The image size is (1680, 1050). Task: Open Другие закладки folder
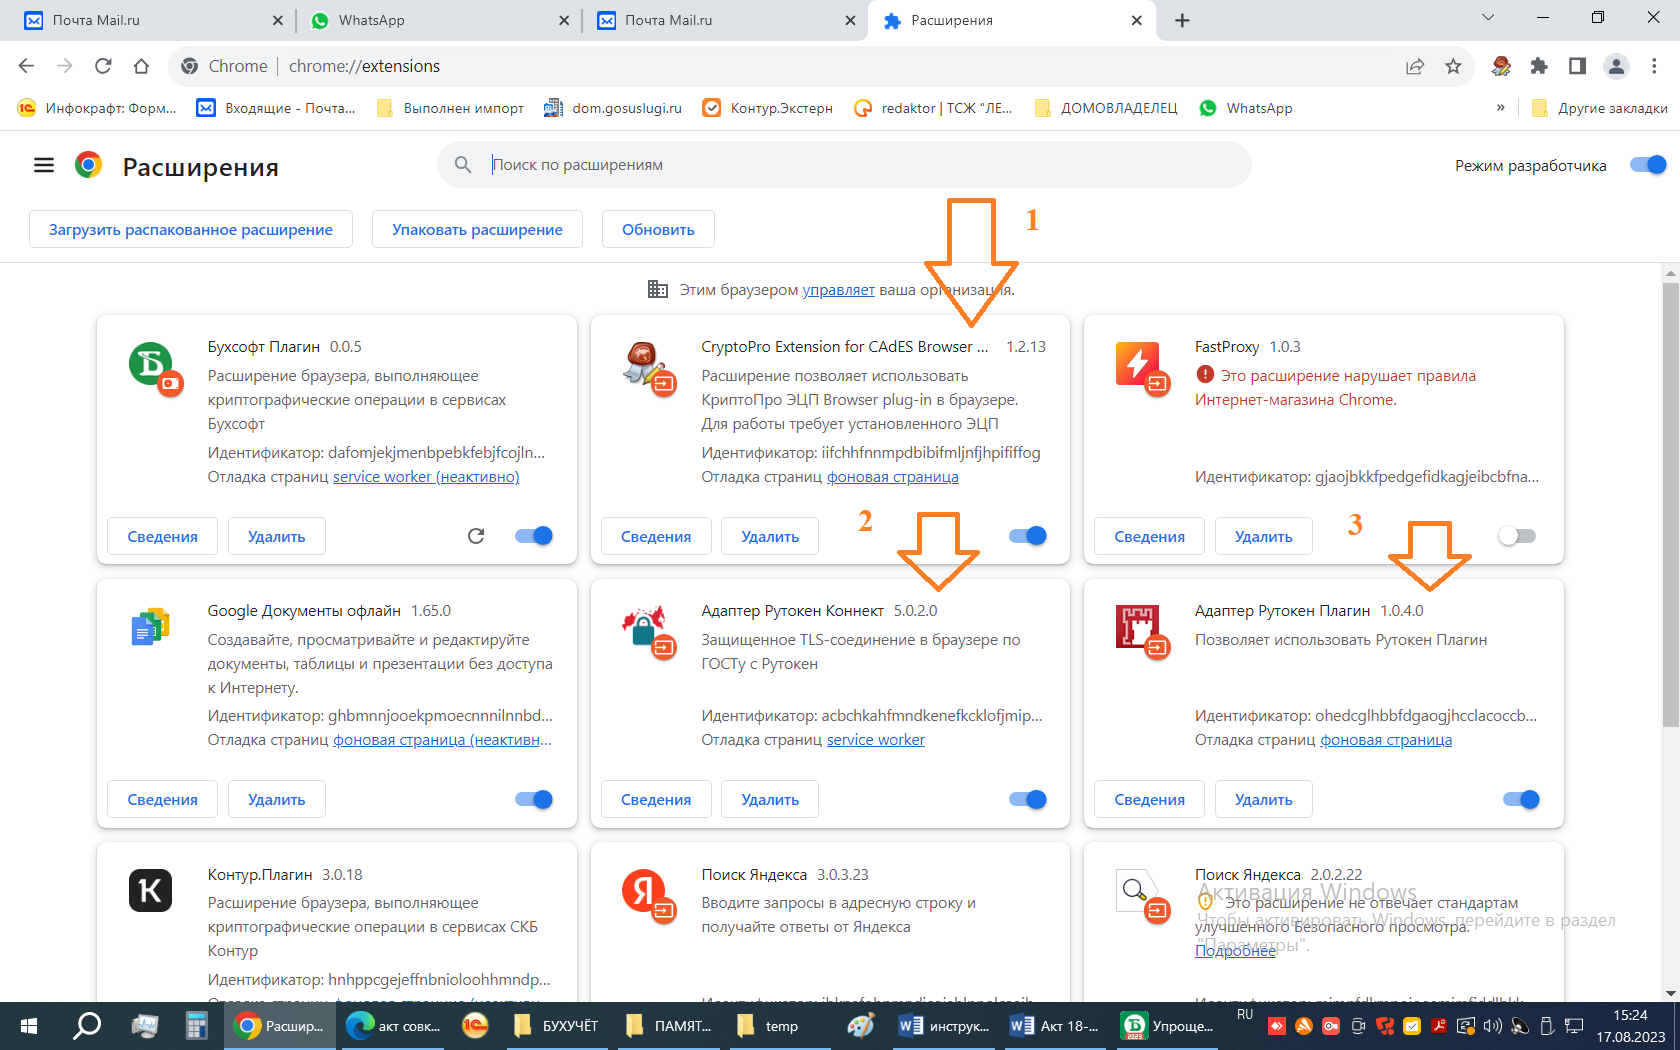click(x=1599, y=108)
